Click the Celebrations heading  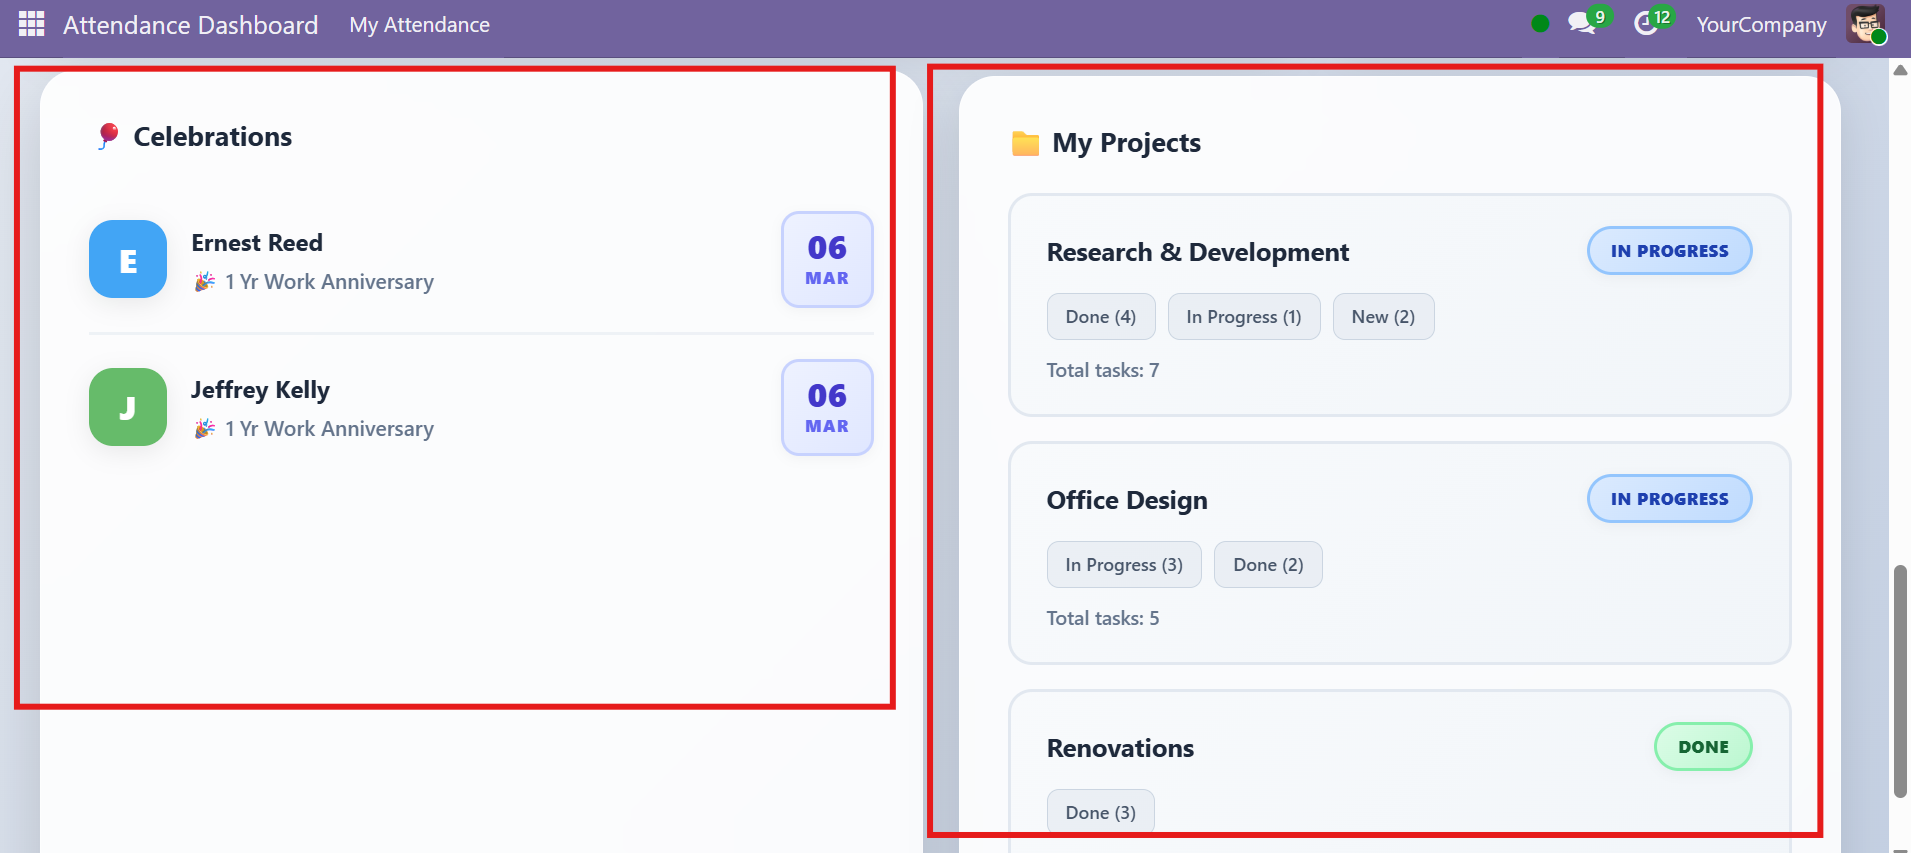[x=213, y=137]
